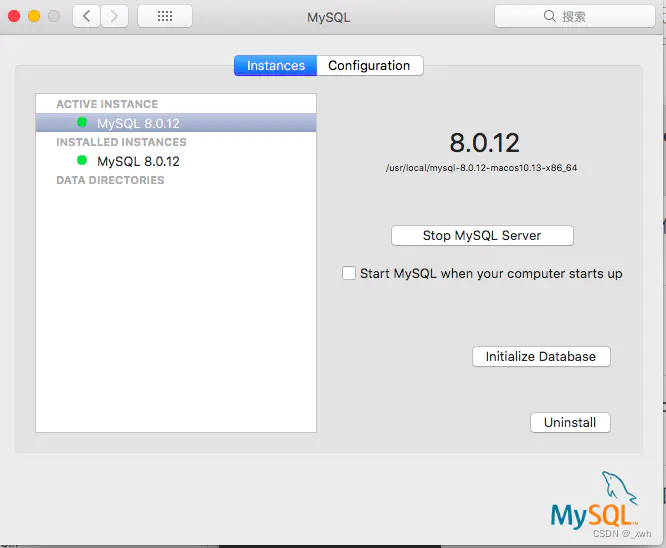The width and height of the screenshot is (666, 548).
Task: Click green status dot of active instance
Action: click(82, 122)
